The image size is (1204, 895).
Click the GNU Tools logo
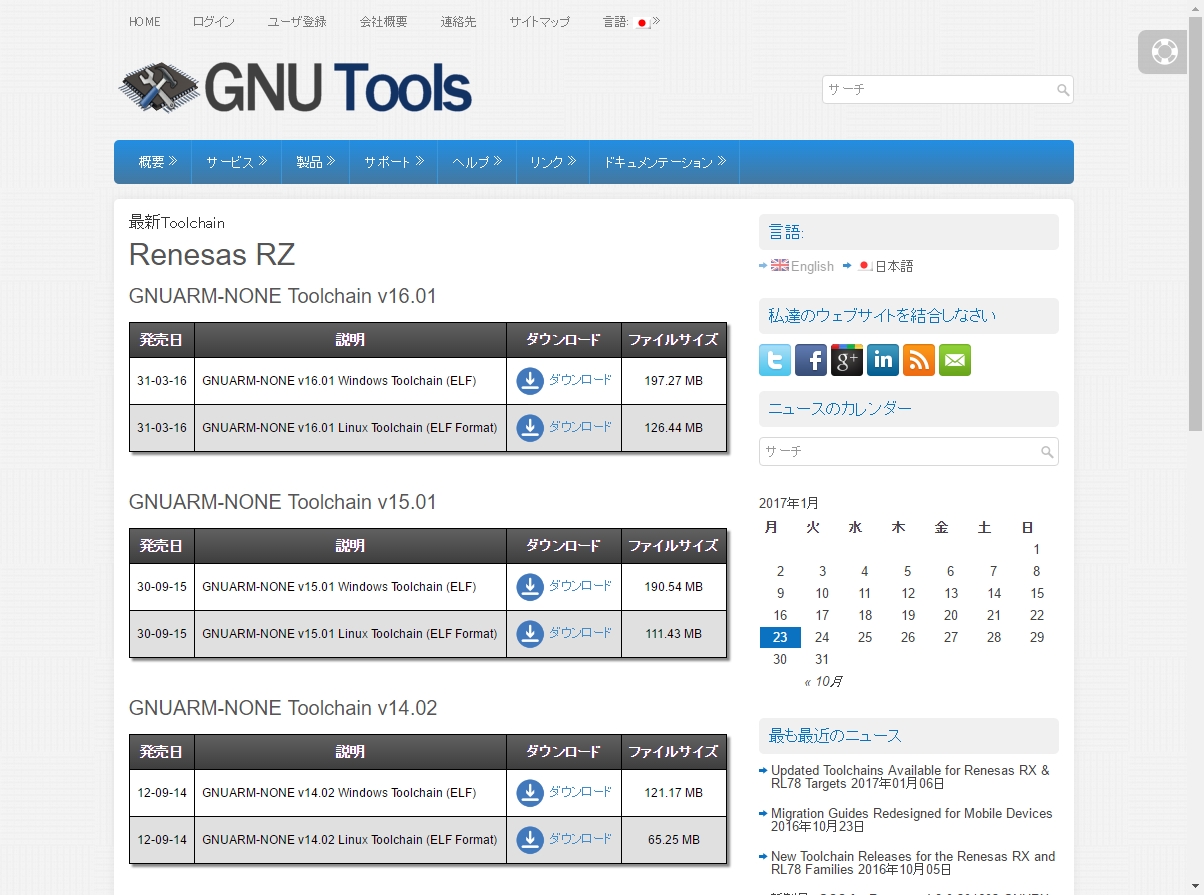click(x=295, y=87)
